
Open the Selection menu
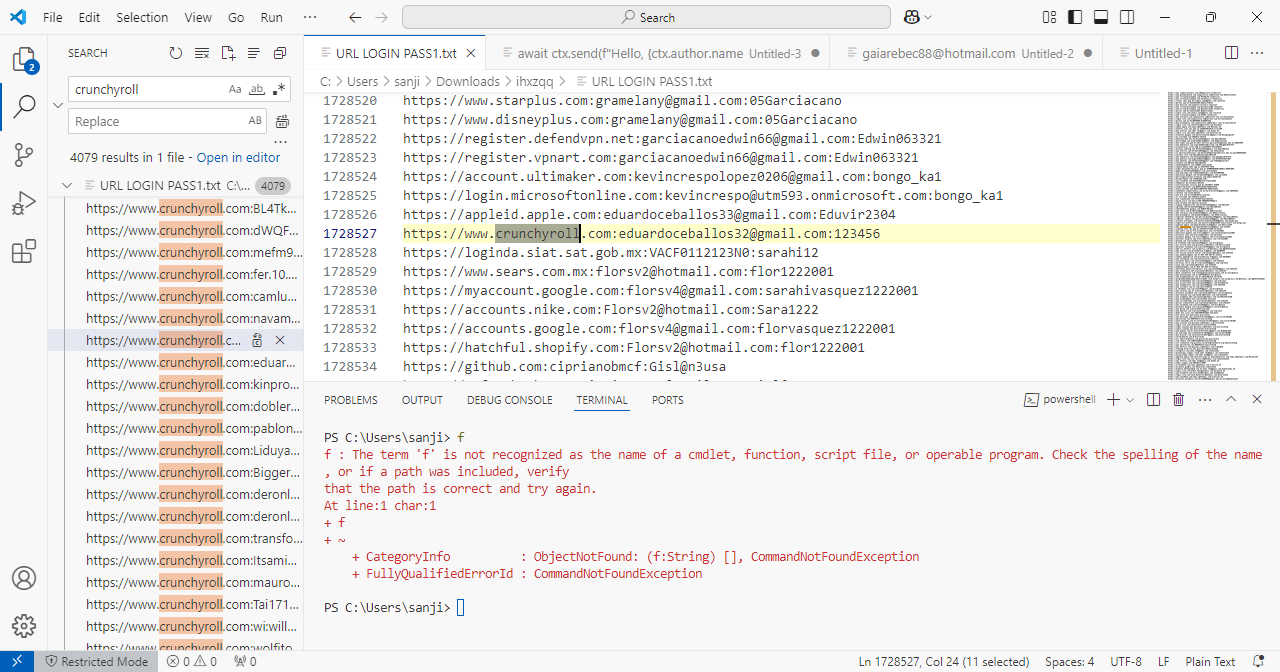142,17
